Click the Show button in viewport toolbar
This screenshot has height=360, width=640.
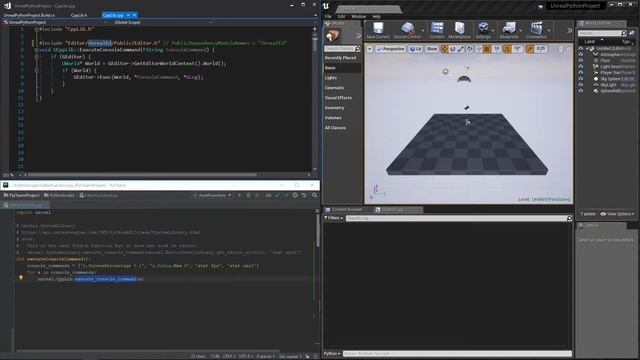(x=431, y=49)
